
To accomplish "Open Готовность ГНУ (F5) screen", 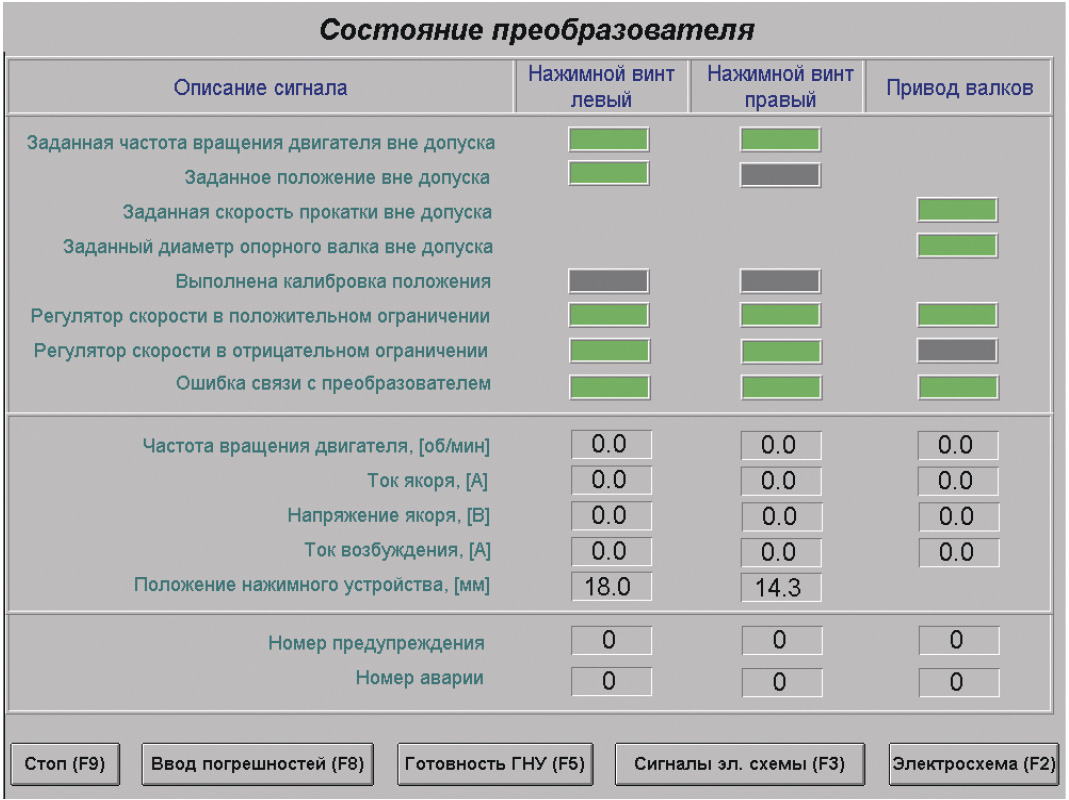I will [x=494, y=765].
